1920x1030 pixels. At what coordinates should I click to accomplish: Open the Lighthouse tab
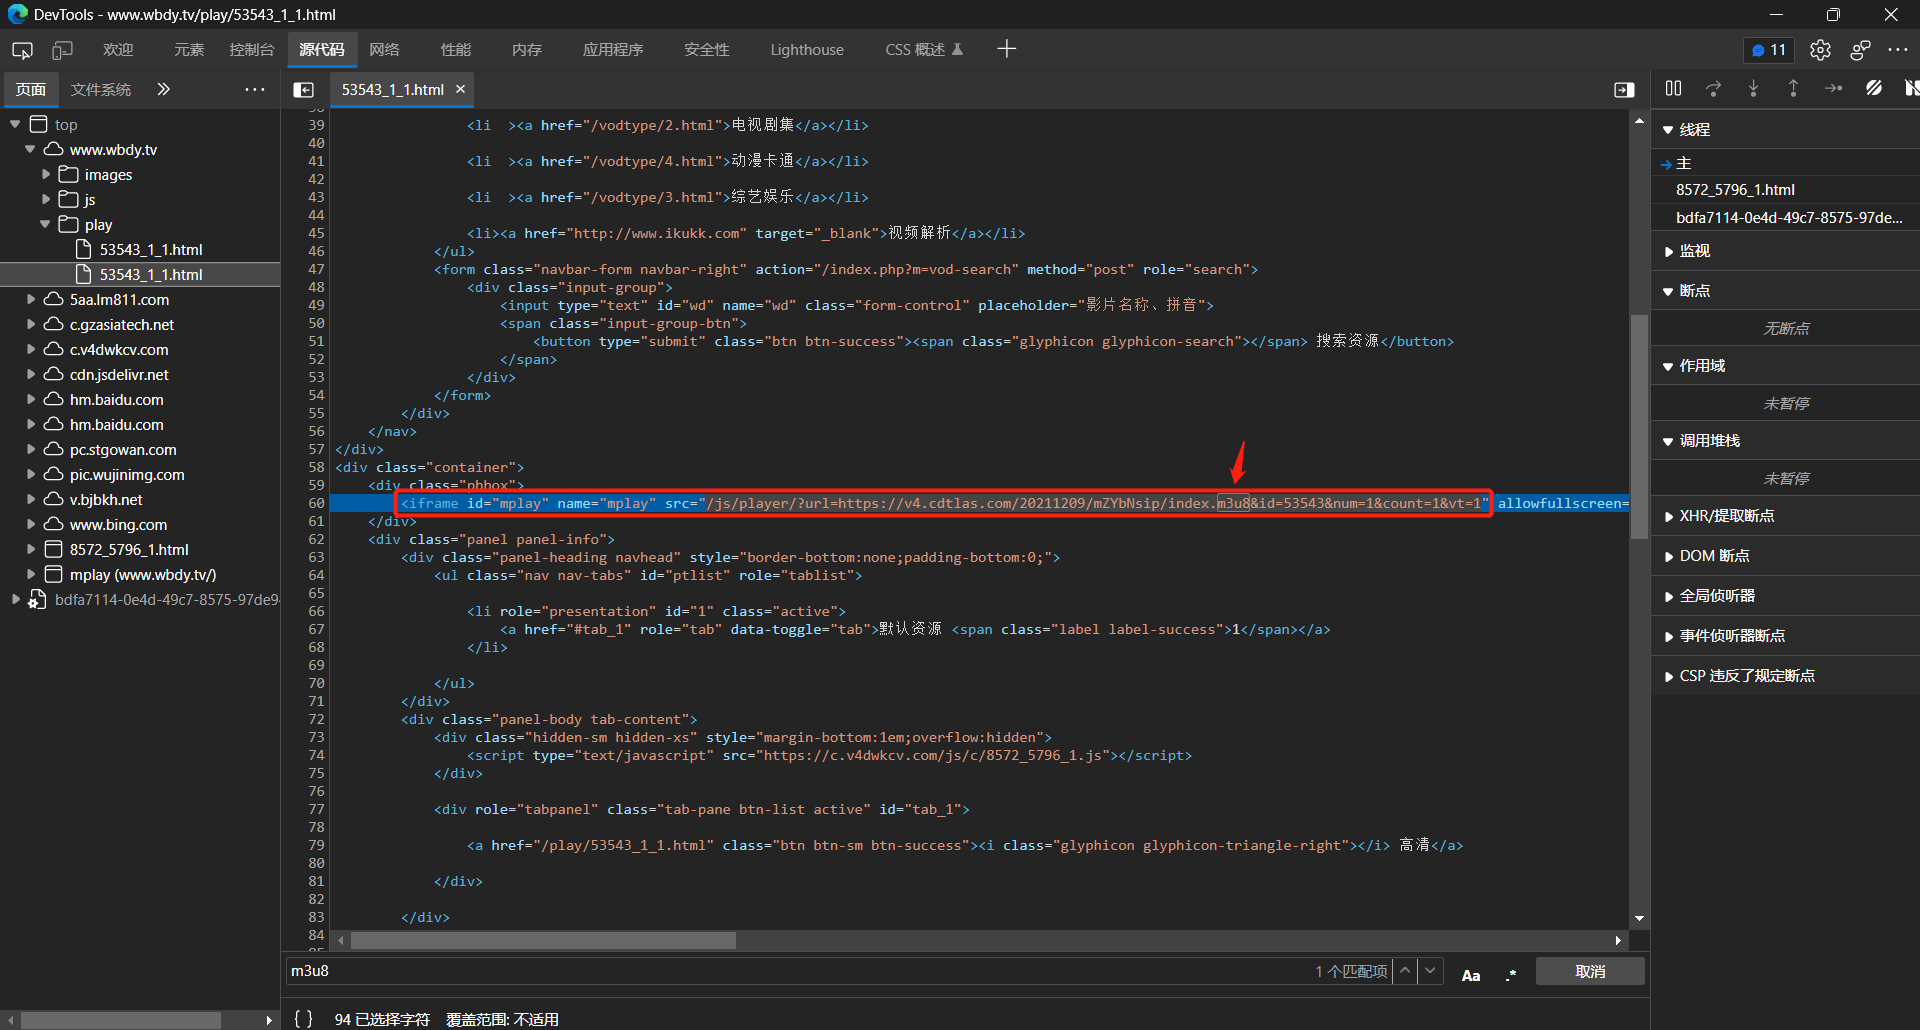pos(807,50)
